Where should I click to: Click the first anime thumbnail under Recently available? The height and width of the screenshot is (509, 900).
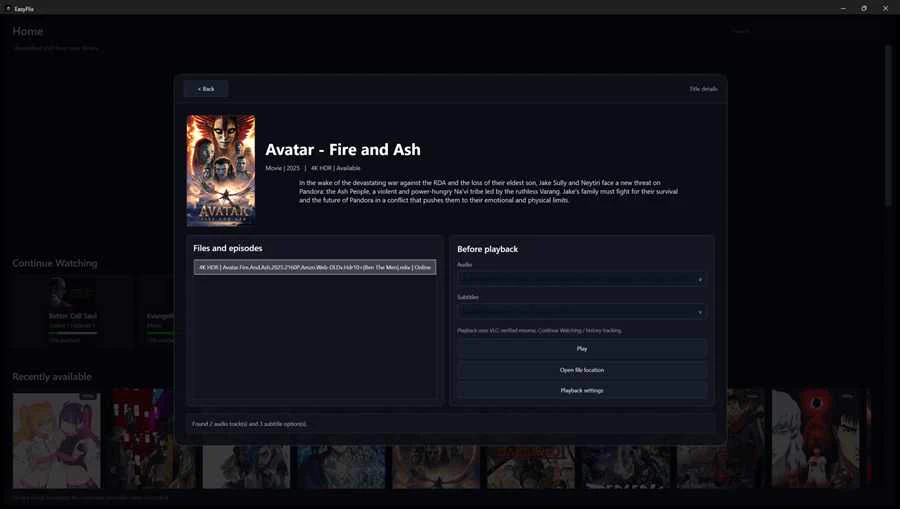[x=57, y=441]
